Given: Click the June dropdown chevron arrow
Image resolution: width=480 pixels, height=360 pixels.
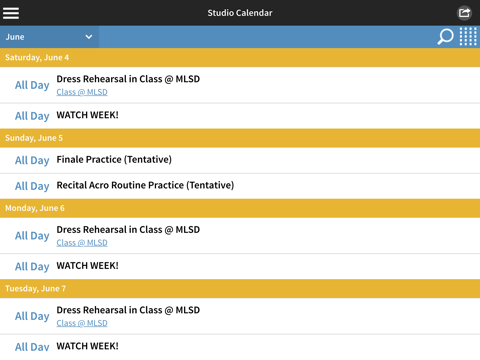Looking at the screenshot, I should pos(89,37).
